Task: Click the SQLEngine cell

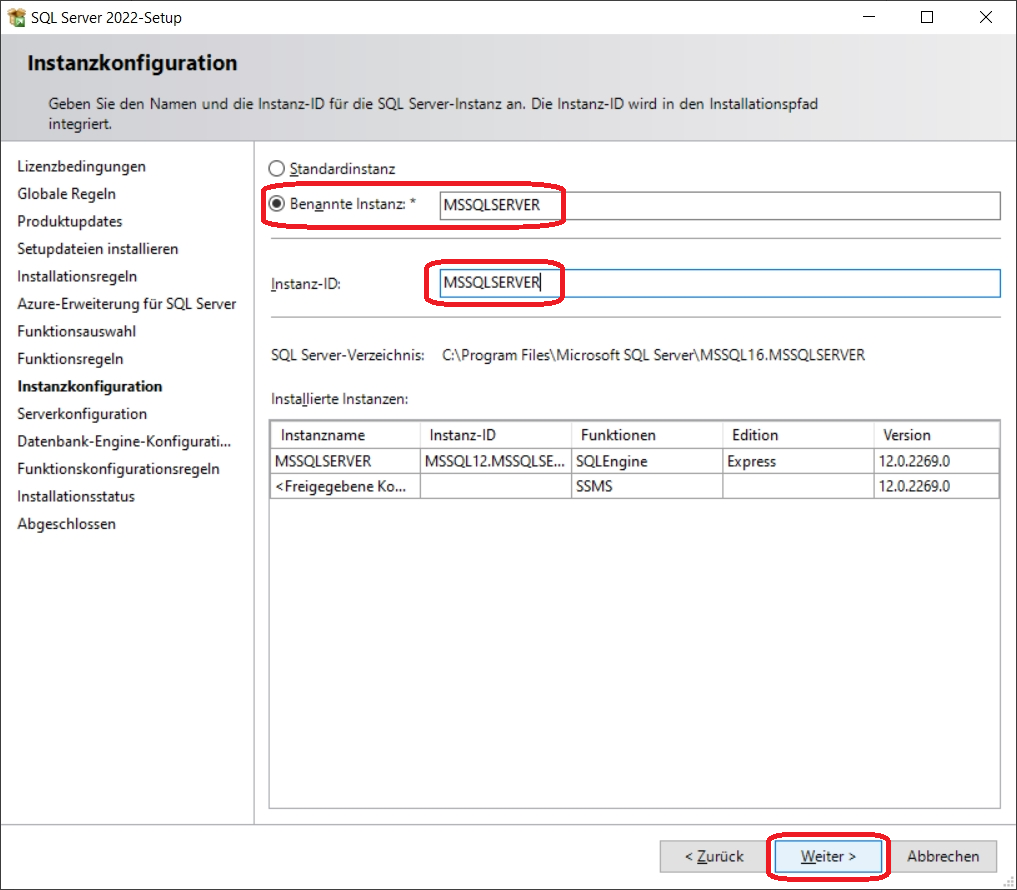Action: pyautogui.click(x=647, y=461)
